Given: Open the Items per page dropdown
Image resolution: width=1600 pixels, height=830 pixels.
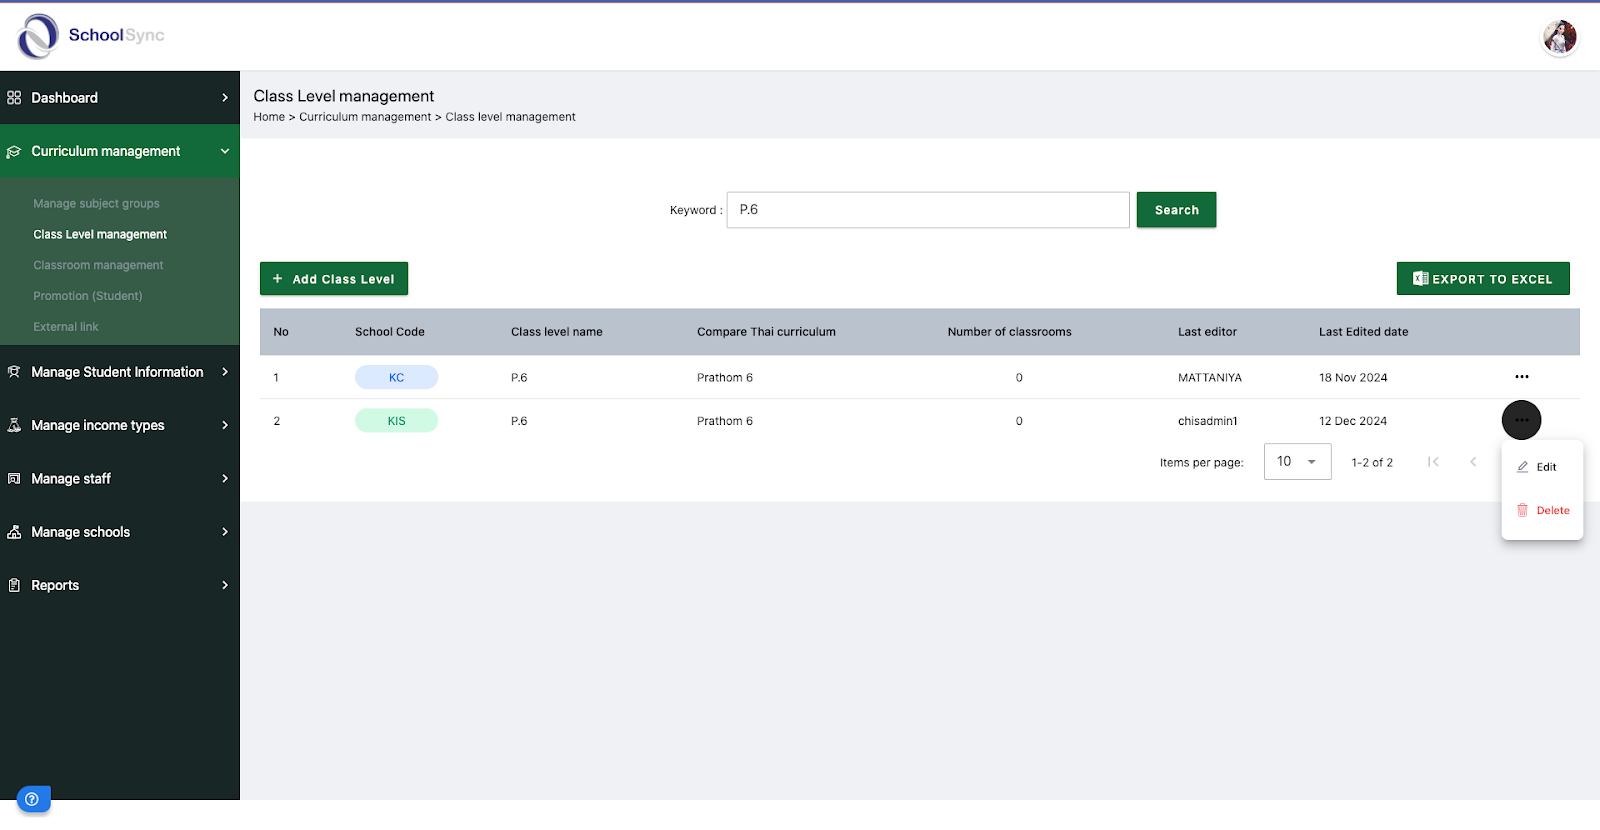Looking at the screenshot, I should 1297,462.
